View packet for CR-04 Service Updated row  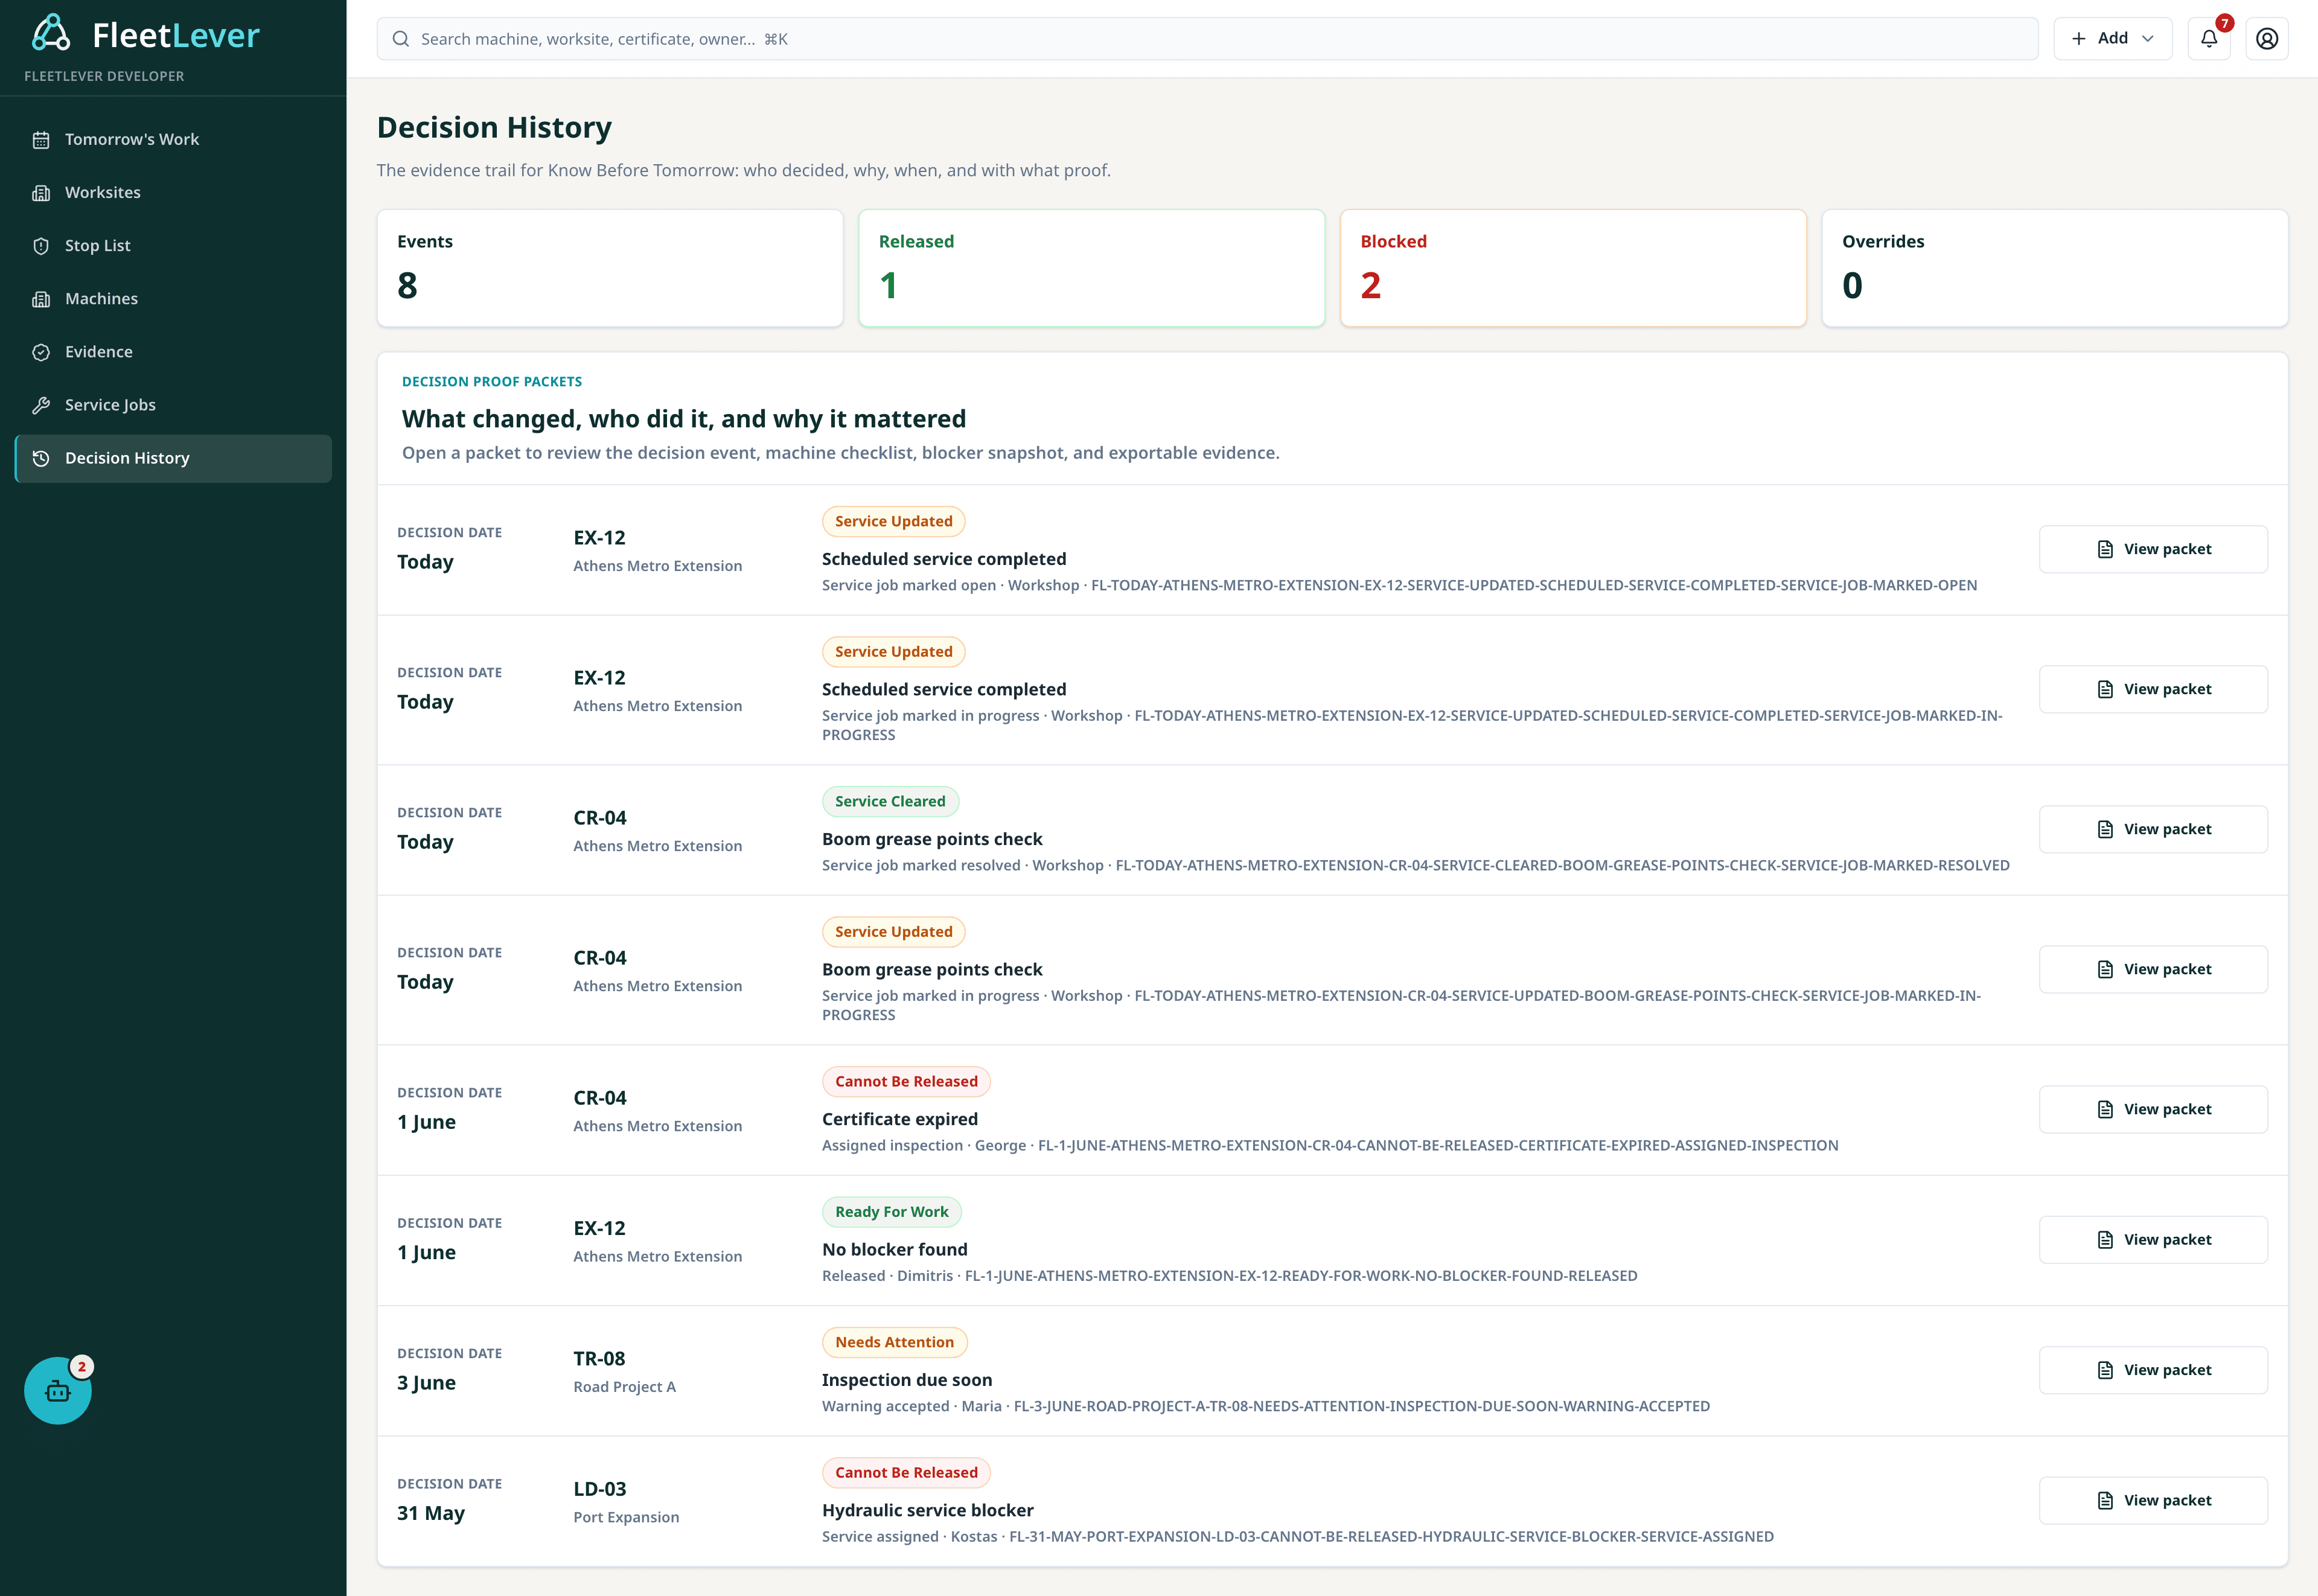[2153, 969]
